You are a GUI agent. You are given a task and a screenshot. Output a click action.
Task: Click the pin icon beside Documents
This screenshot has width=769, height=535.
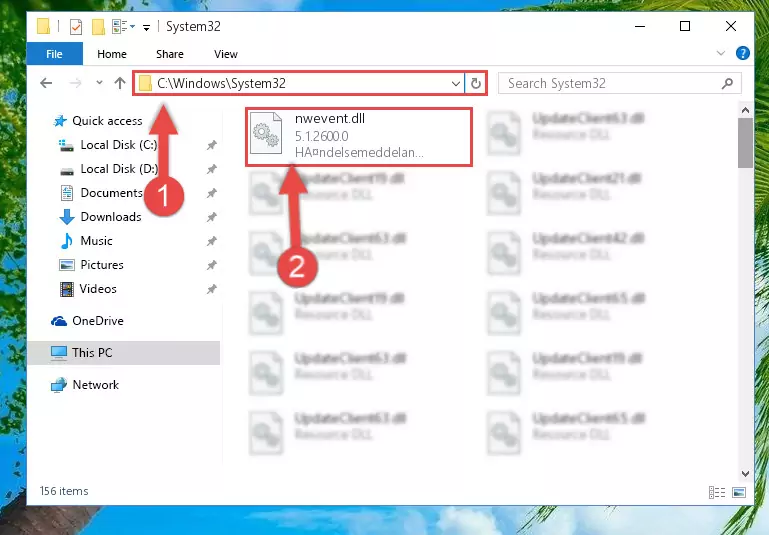[x=211, y=193]
